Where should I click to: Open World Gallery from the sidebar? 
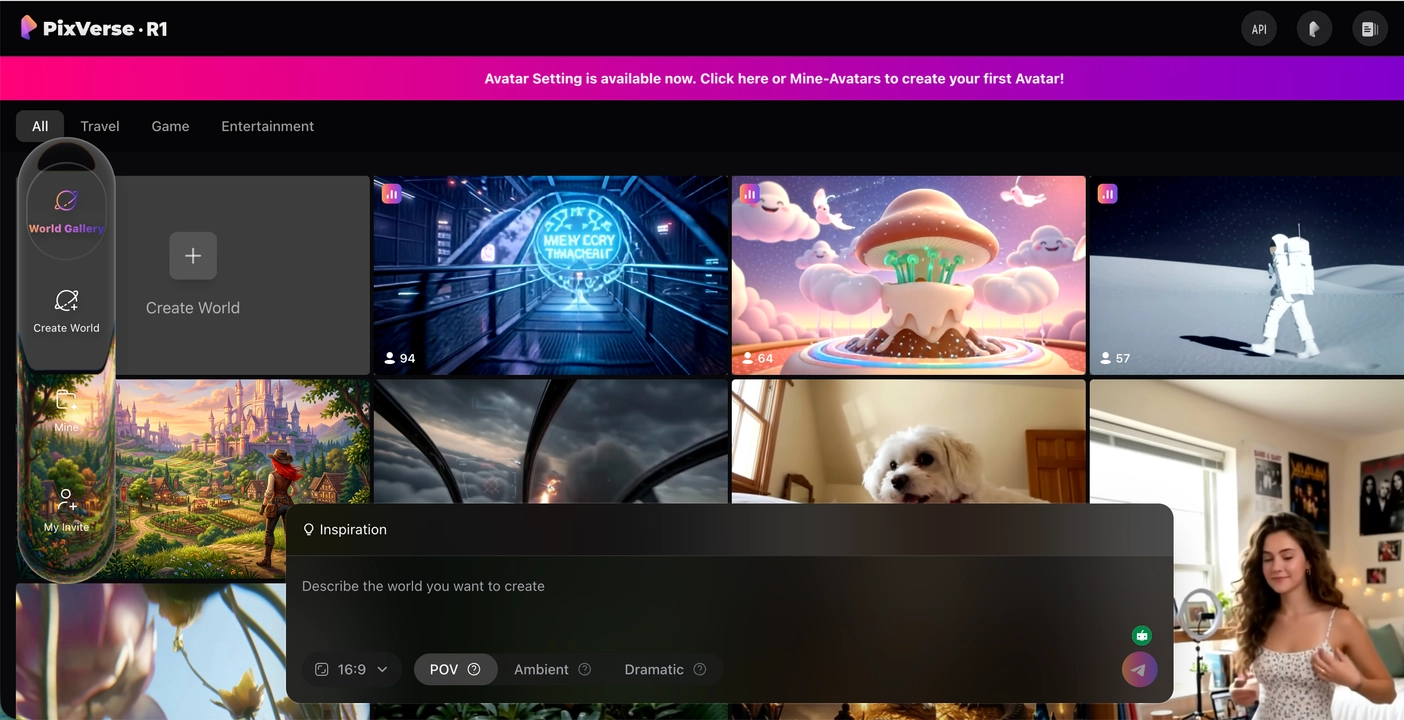tap(66, 210)
